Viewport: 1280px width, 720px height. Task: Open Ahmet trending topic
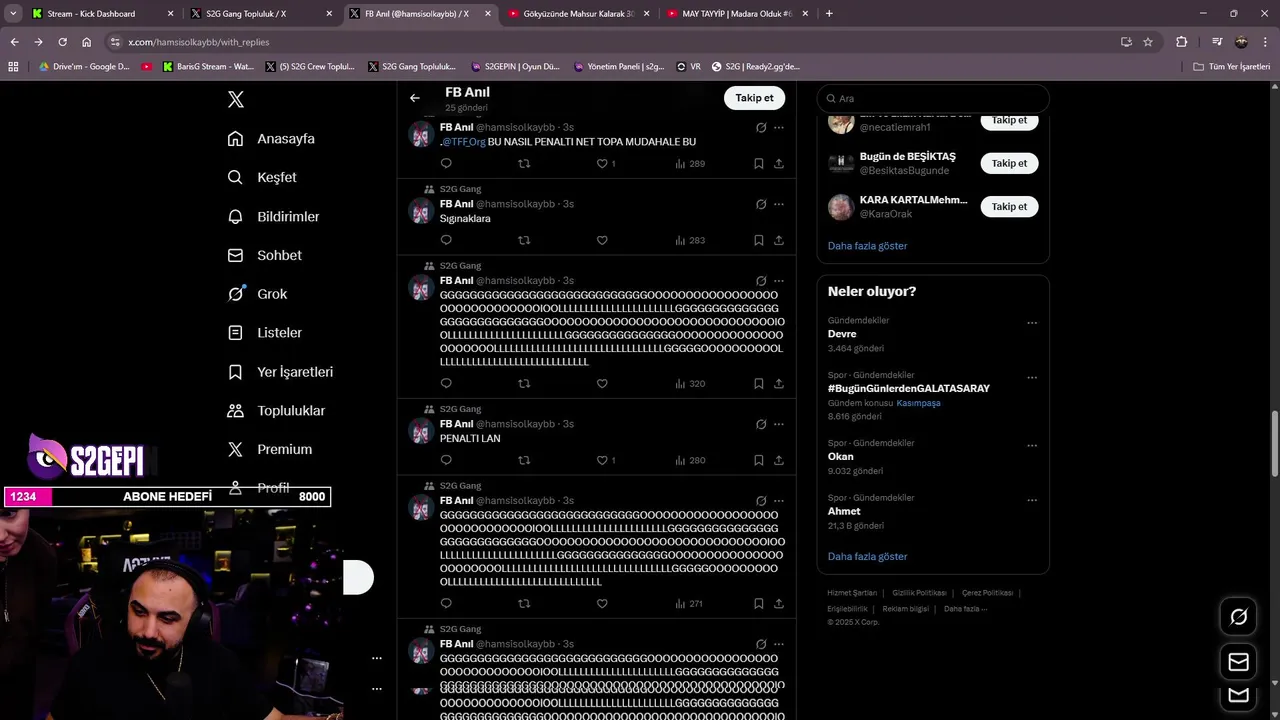pos(844,511)
